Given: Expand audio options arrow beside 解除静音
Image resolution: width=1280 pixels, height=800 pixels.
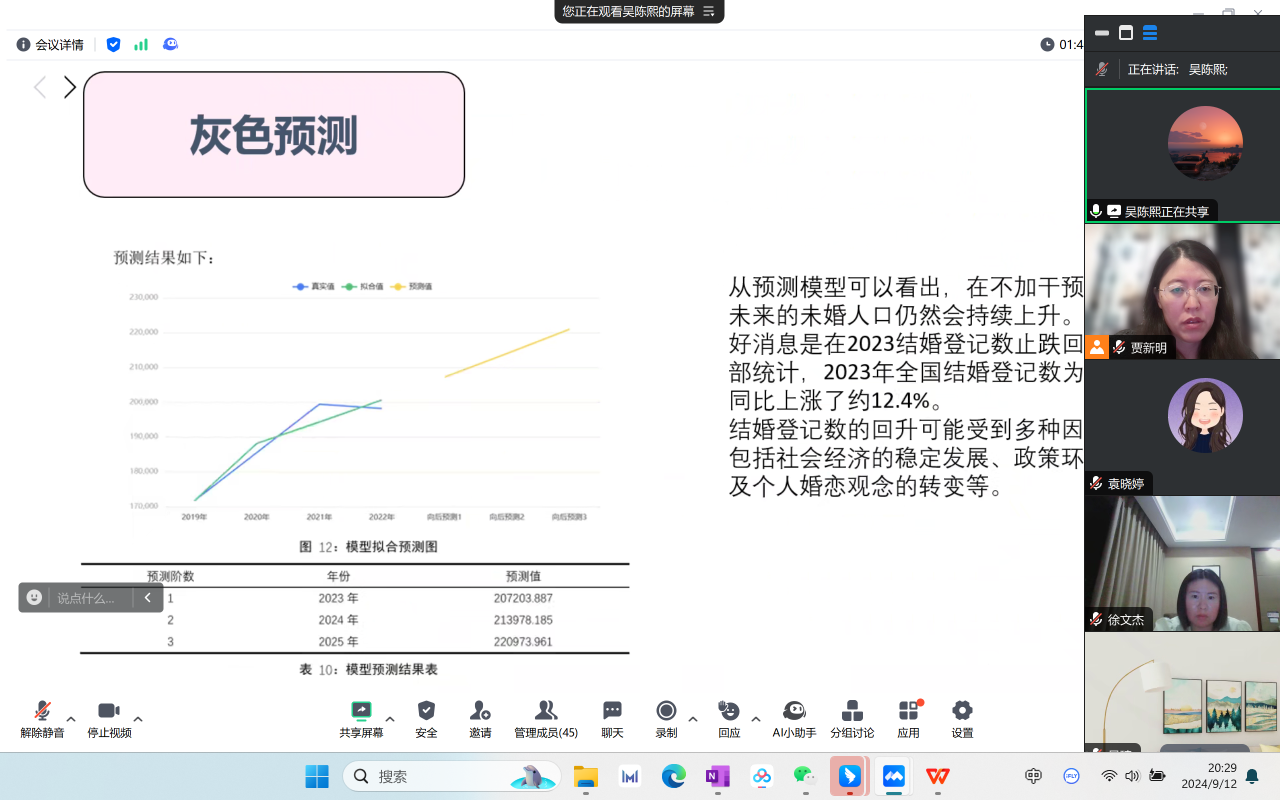Looking at the screenshot, I should click(71, 719).
